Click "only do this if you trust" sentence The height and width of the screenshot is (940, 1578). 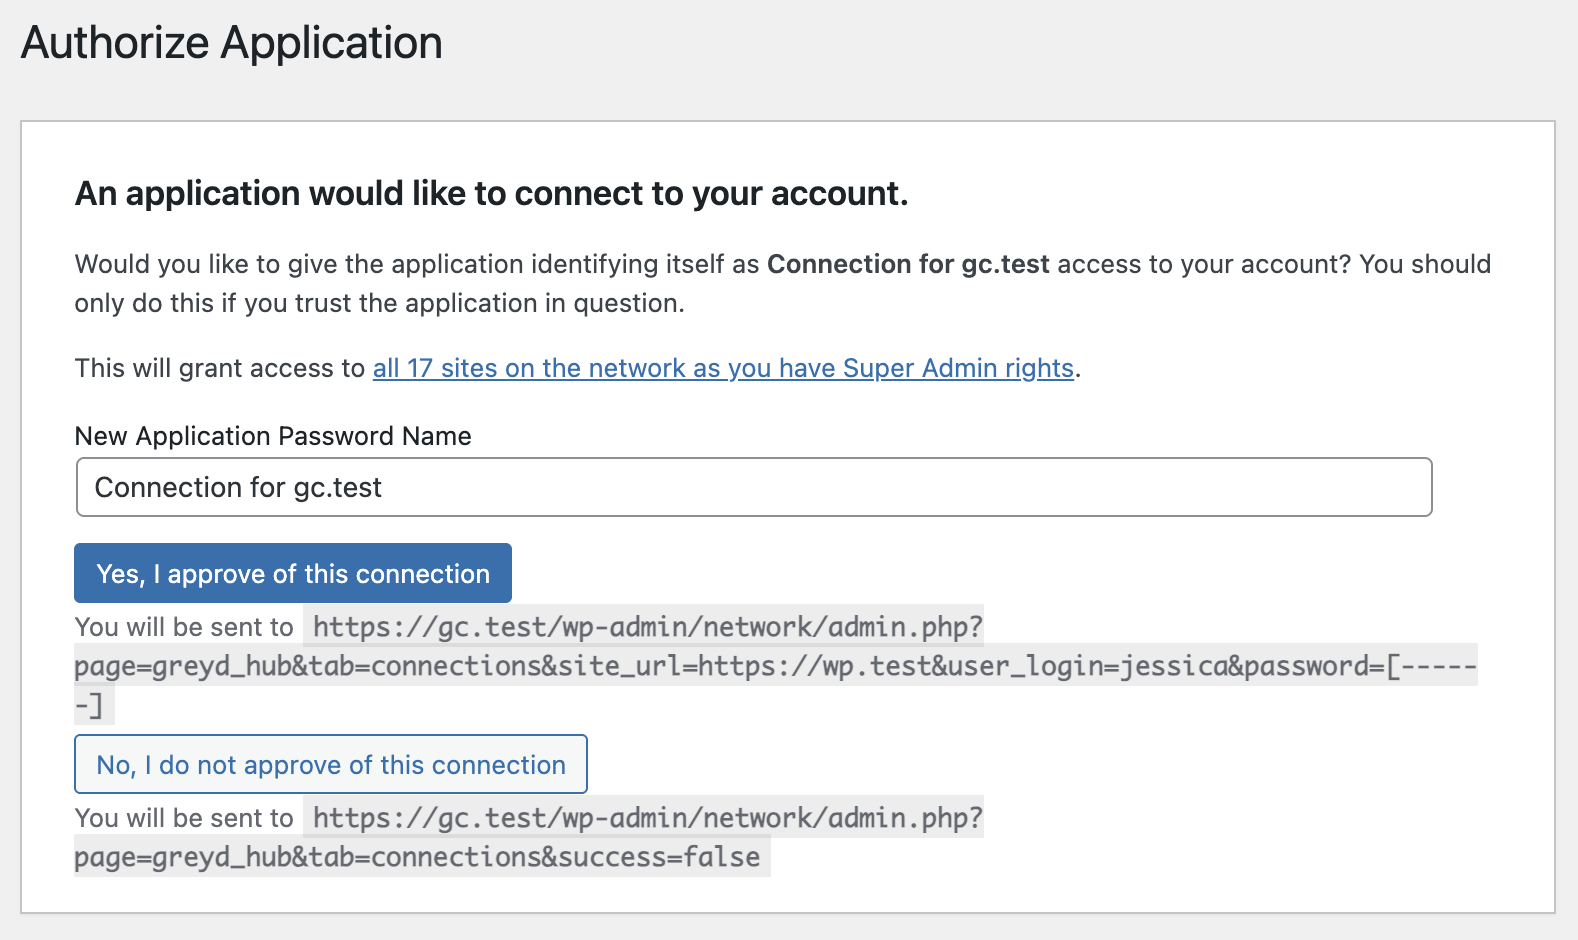tap(379, 303)
